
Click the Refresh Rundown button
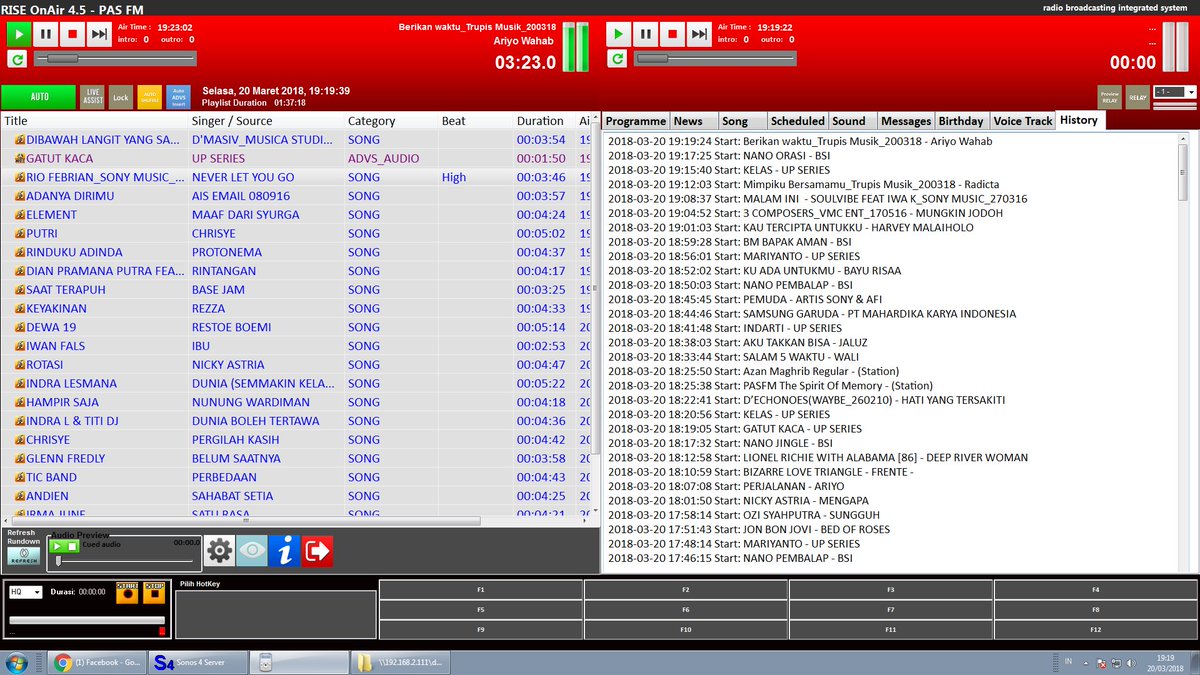23,555
